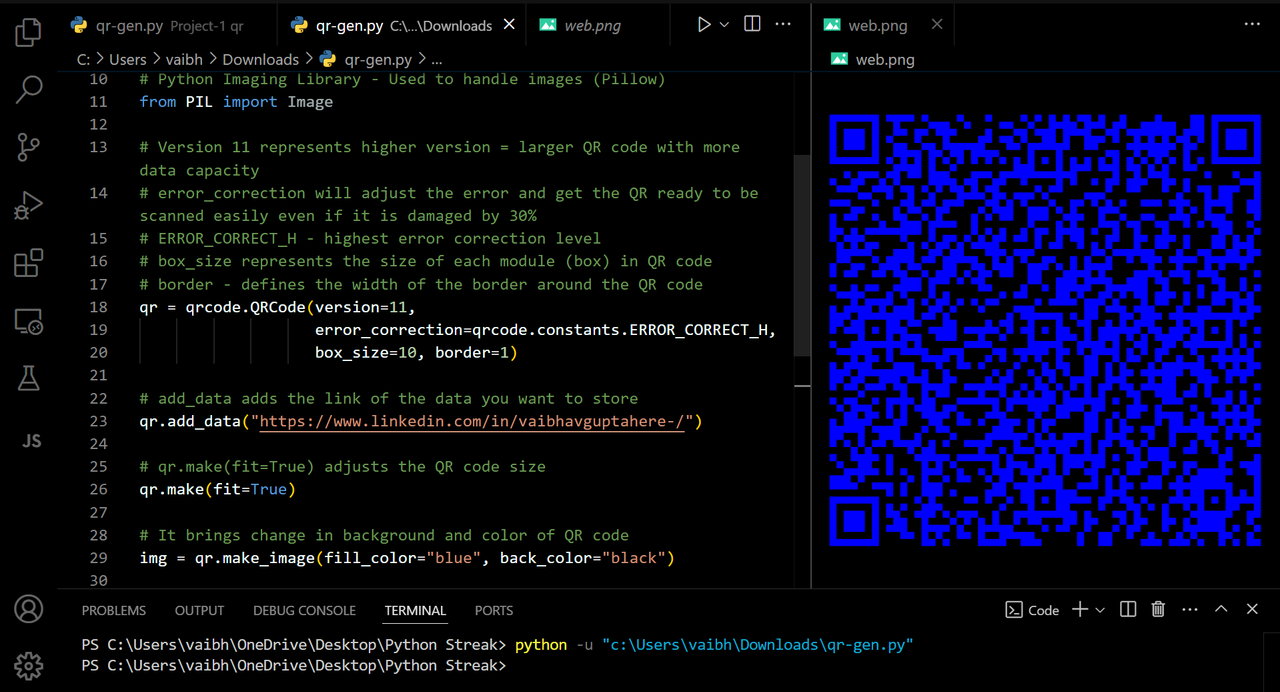
Task: Open the new terminal launch profile dropdown
Action: pyautogui.click(x=1100, y=610)
